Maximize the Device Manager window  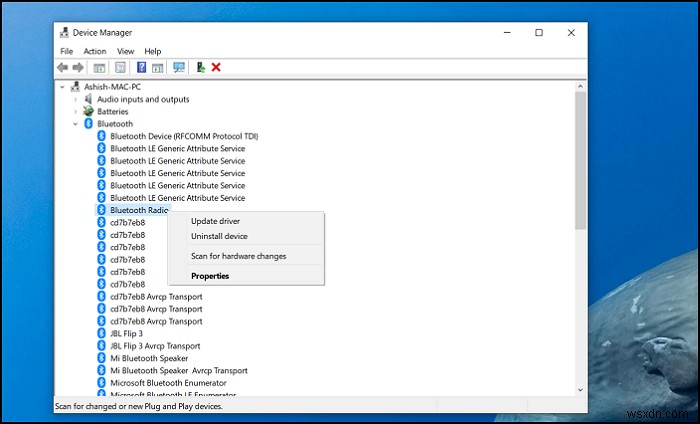click(x=539, y=33)
